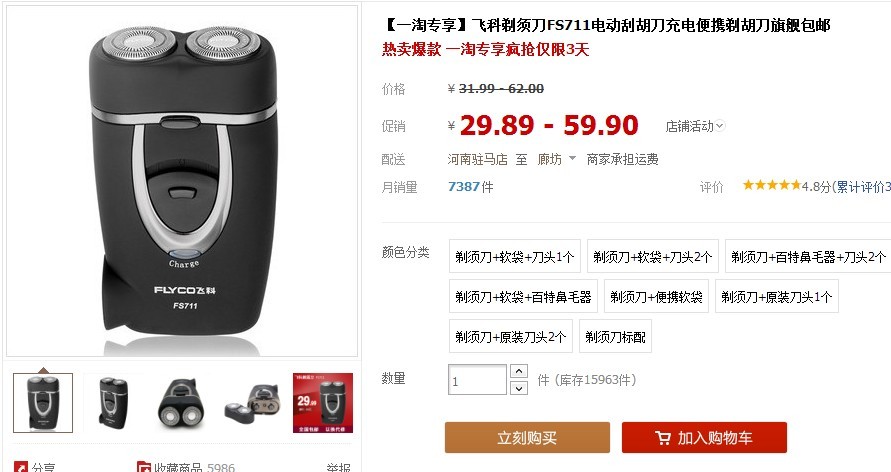
Task: View the red promotional thumbnail image
Action: 323,403
